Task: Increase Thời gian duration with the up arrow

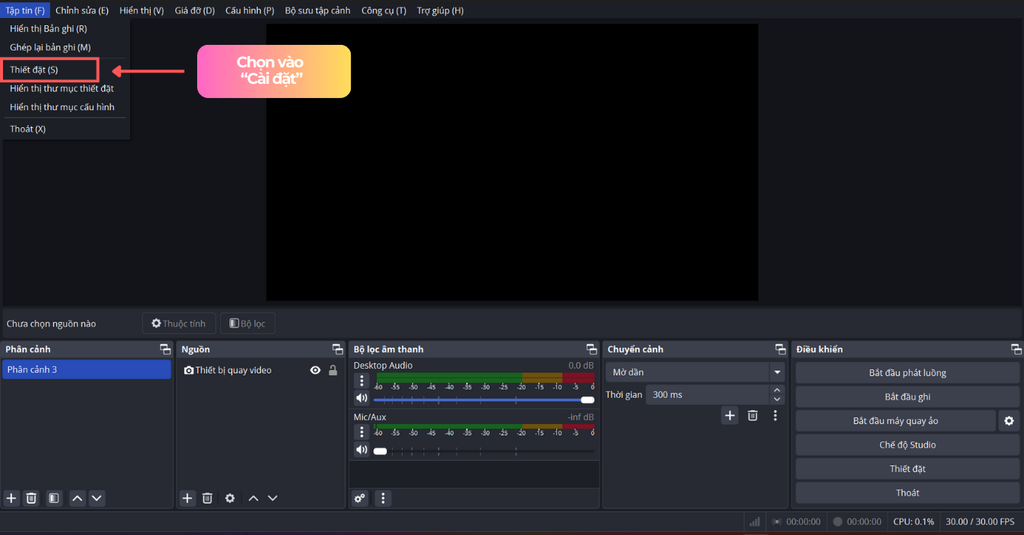Action: click(776, 390)
